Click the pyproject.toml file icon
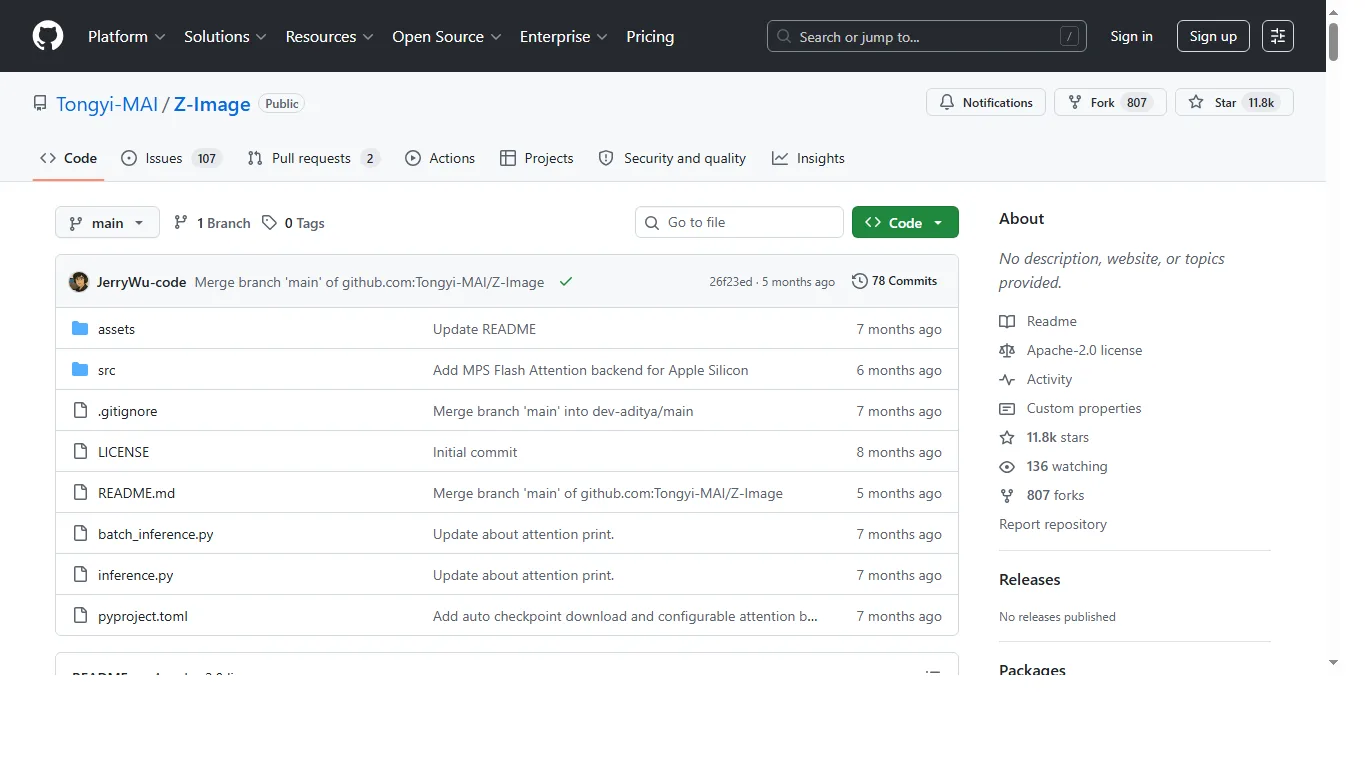The width and height of the screenshot is (1365, 768). [x=81, y=616]
